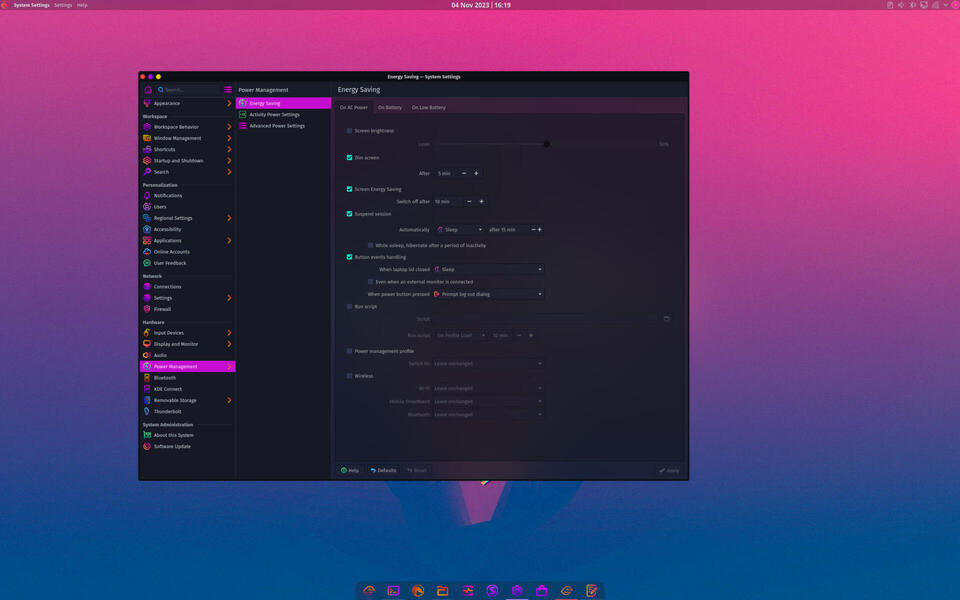The height and width of the screenshot is (600, 960).
Task: Click the Connections icon under Network
Action: (x=147, y=287)
